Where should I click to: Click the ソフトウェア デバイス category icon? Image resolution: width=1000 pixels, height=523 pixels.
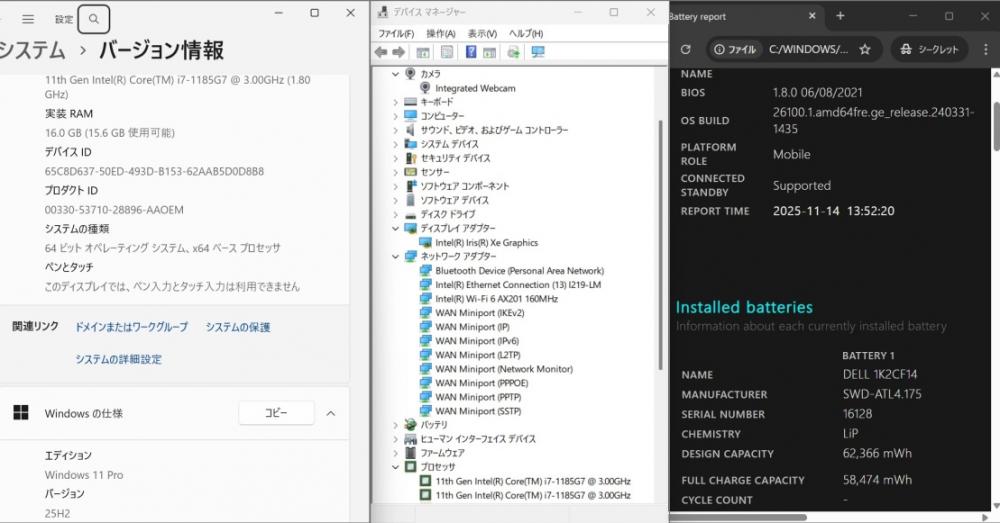click(410, 200)
